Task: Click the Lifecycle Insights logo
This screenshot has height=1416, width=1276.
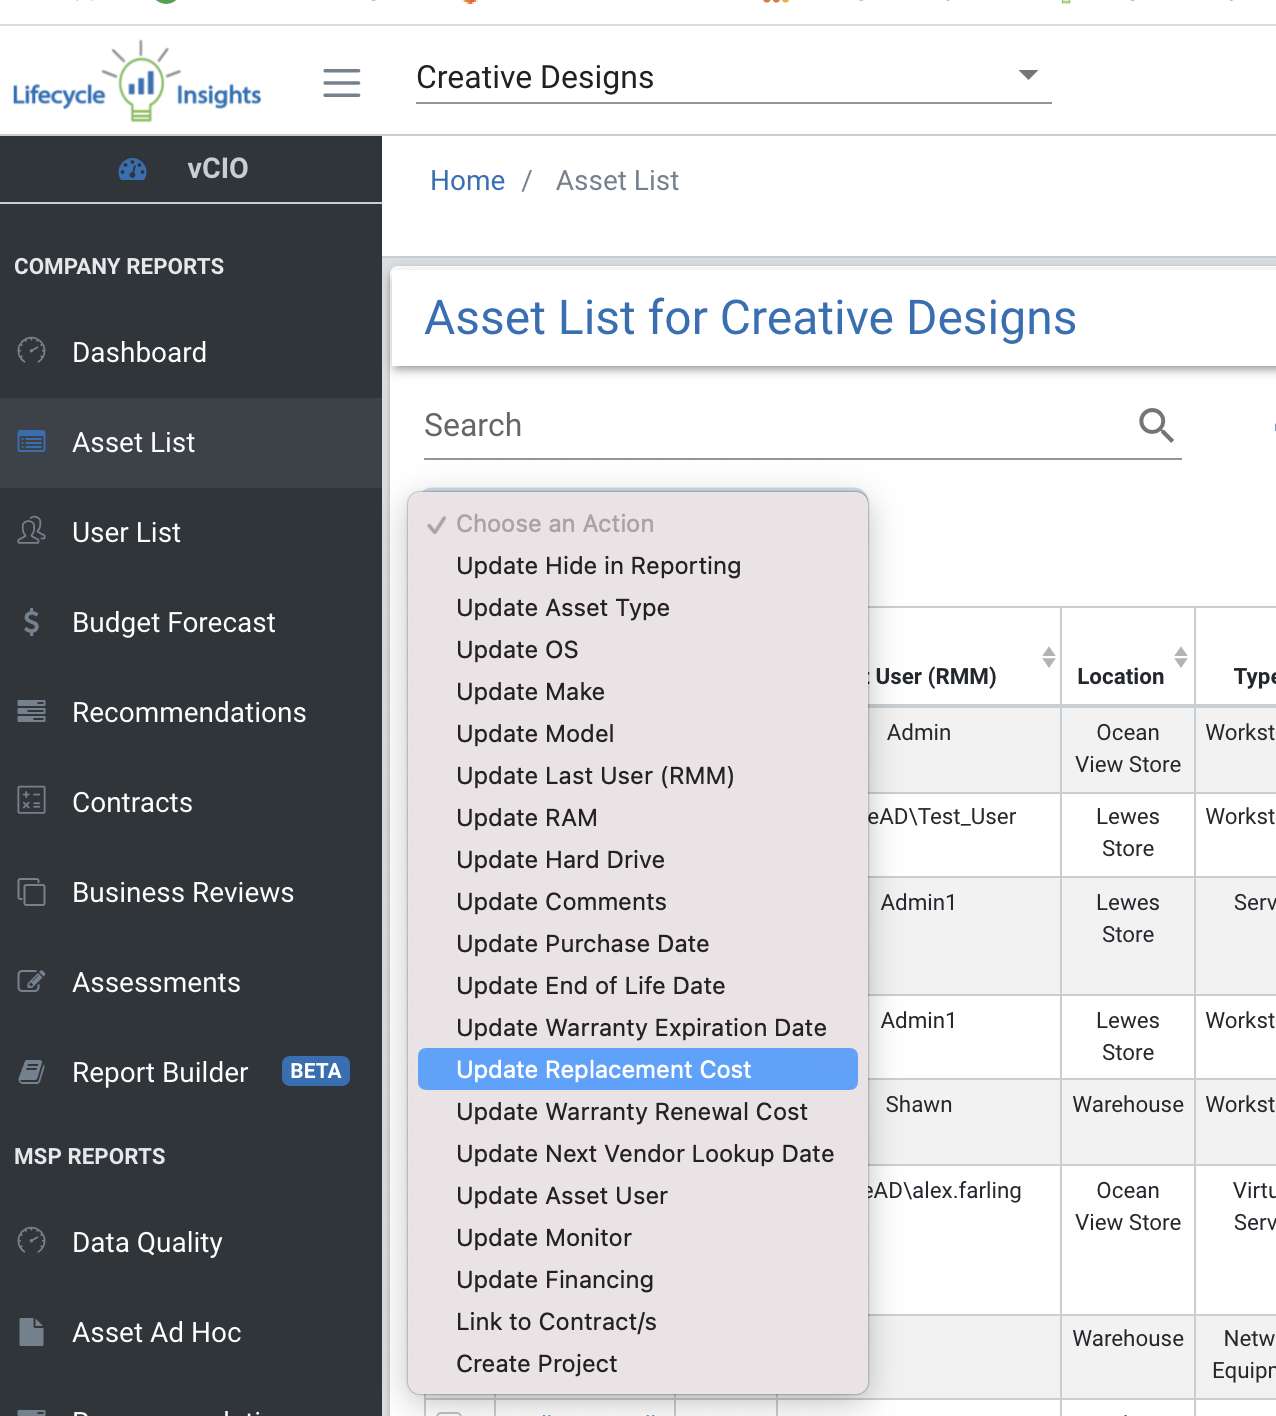Action: point(136,82)
